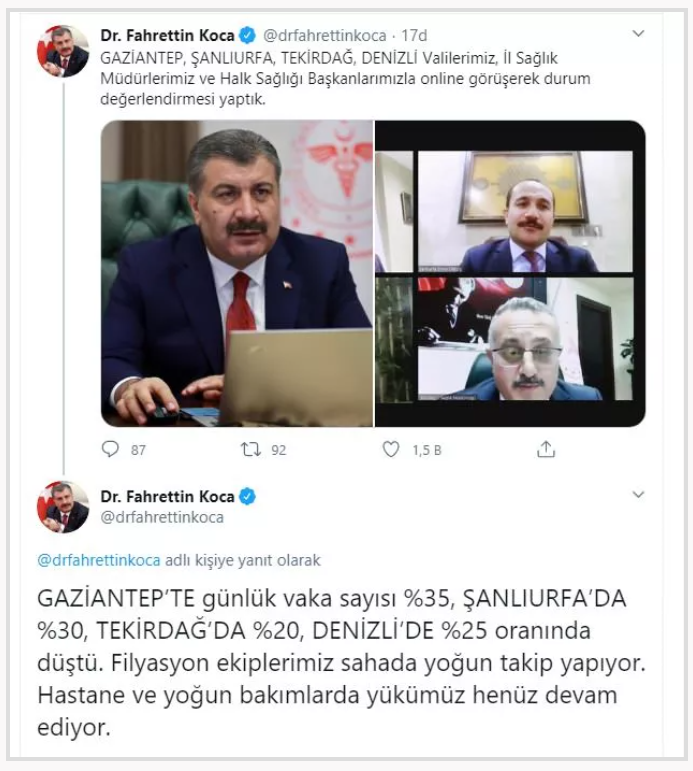Screen dimensions: 693x771
Task: Click the reply icon with 87 comments
Action: [x=110, y=449]
